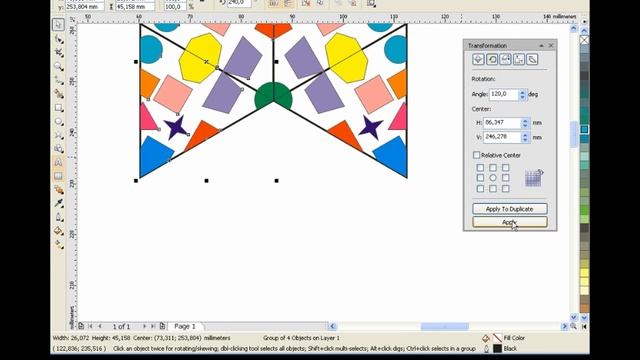Enable the Relative Center checkbox

coord(476,155)
